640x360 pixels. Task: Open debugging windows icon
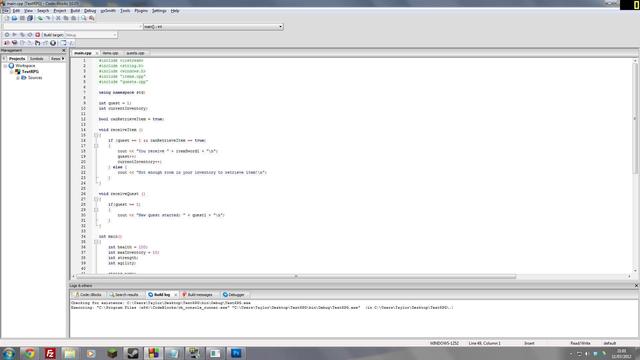(63, 43)
